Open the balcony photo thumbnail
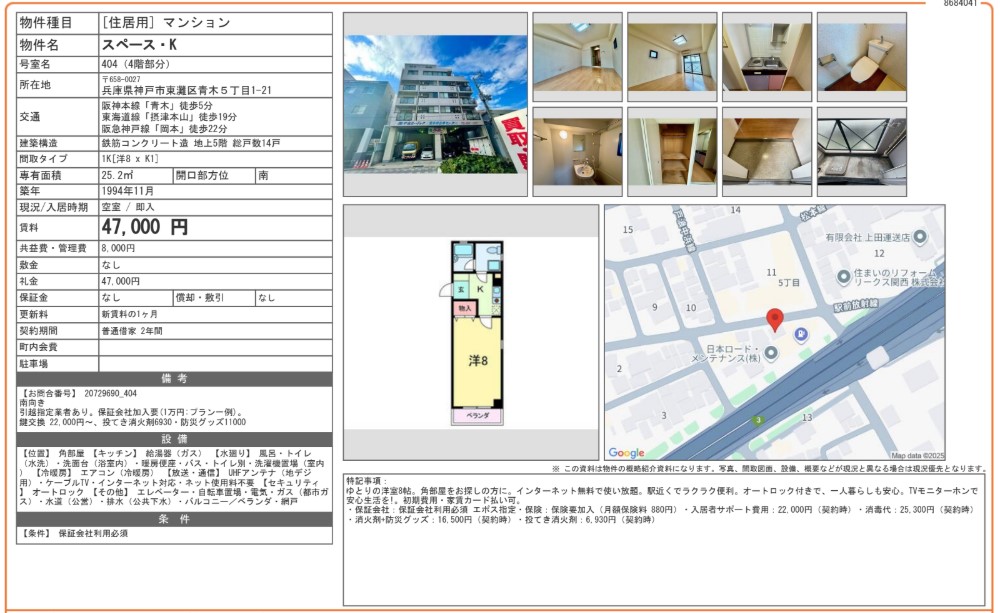Screen dimensions: 1000x613 coord(861,151)
